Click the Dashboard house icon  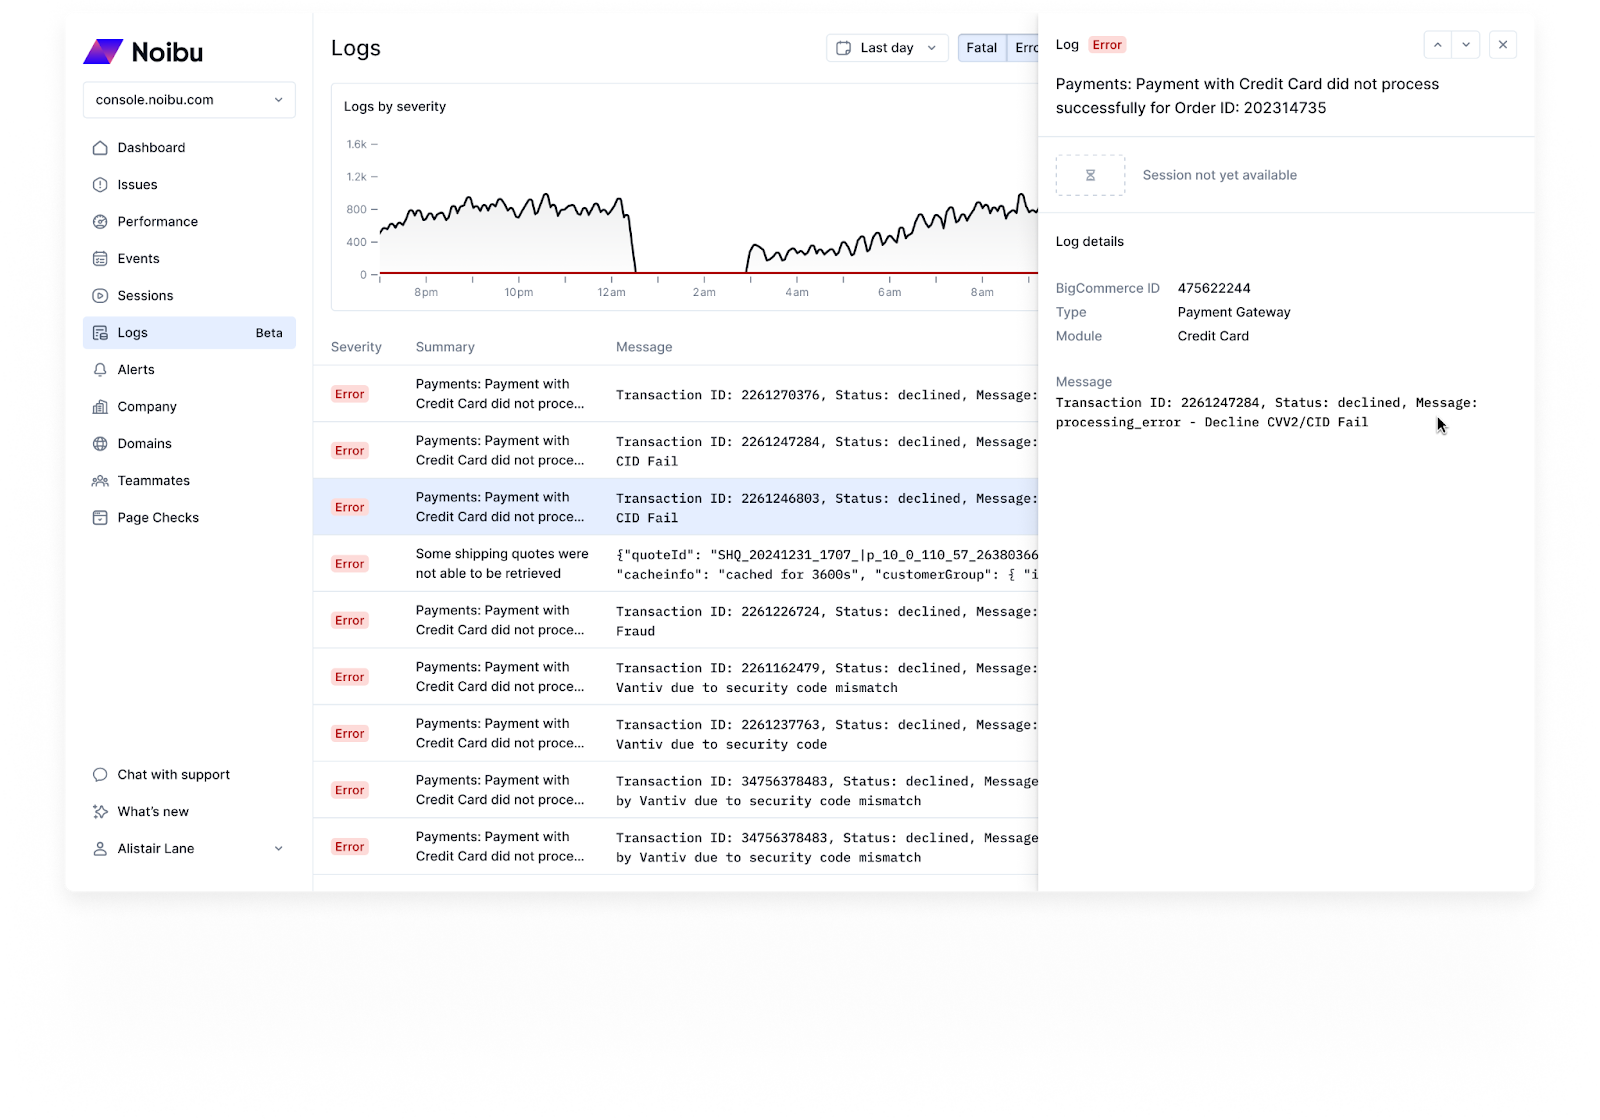pyautogui.click(x=100, y=148)
